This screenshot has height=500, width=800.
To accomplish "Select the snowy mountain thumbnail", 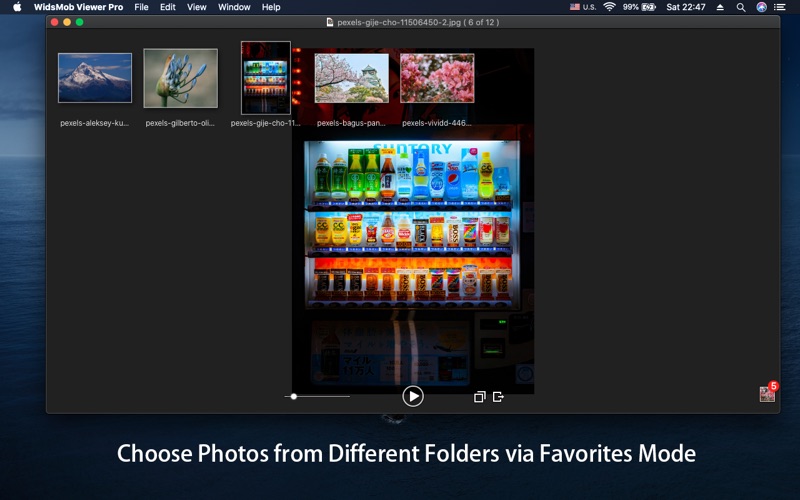I will 95,78.
